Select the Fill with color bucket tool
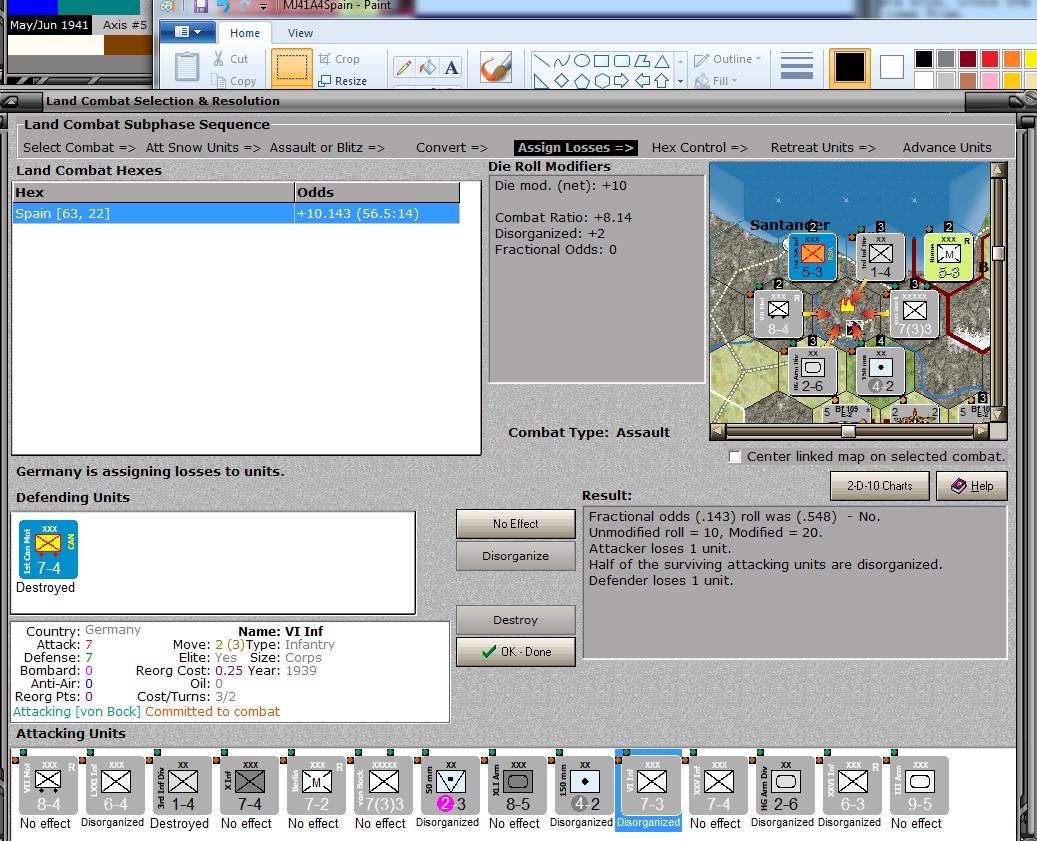 click(428, 67)
